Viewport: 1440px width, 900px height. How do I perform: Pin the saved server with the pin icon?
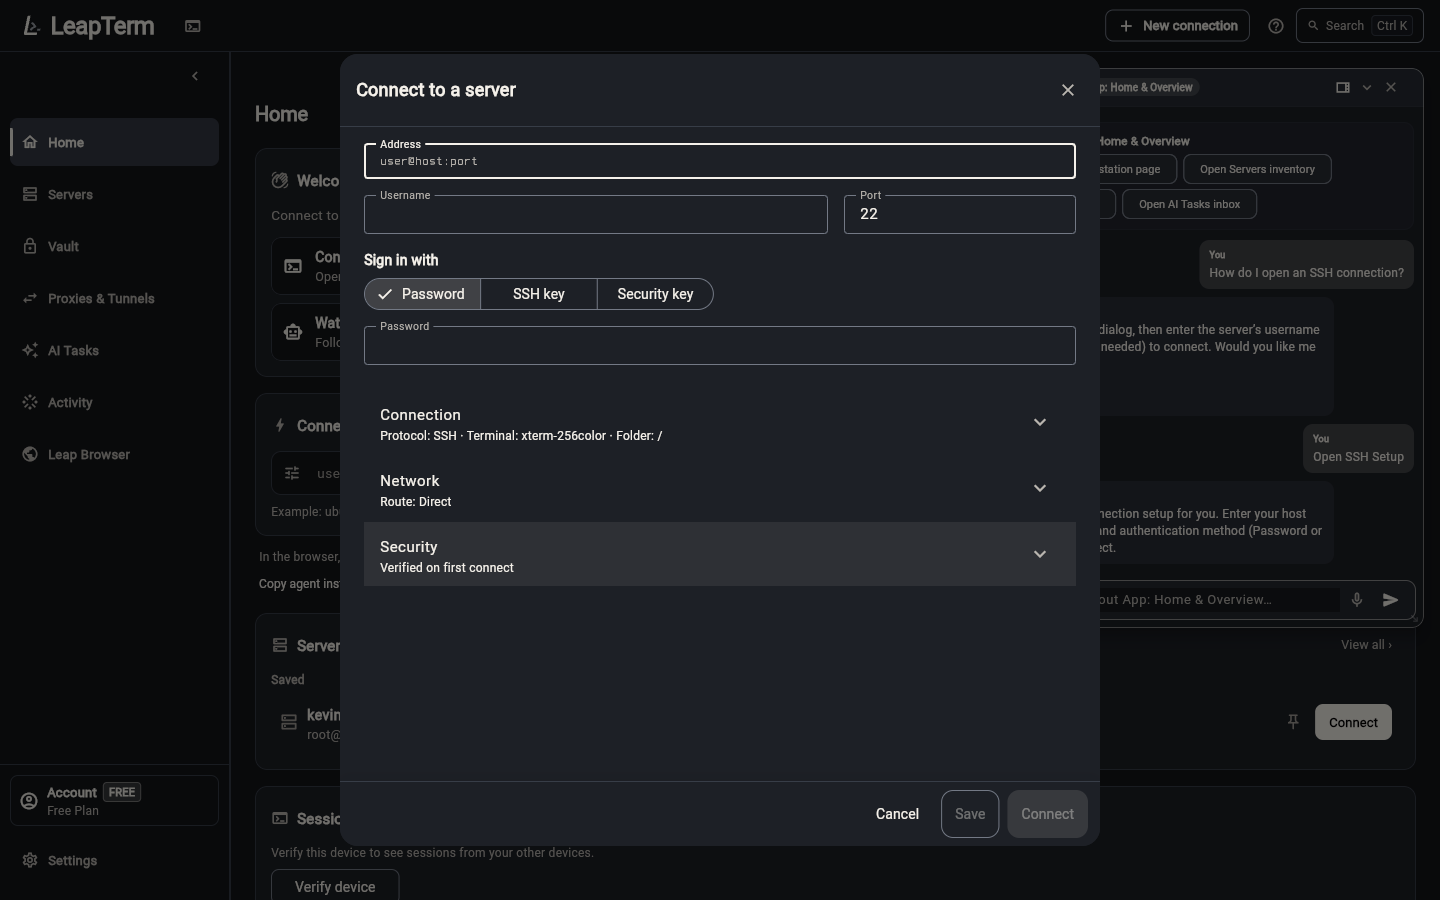click(1293, 722)
